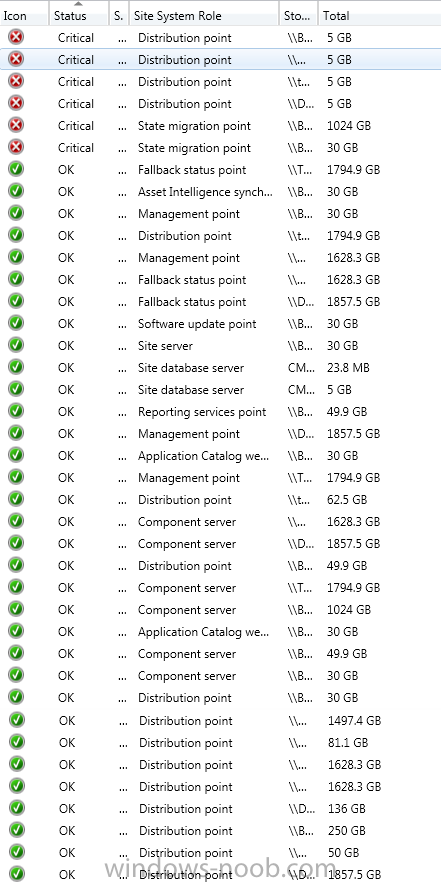The width and height of the screenshot is (441, 883).
Task: Click the OK icon for the 62.5 GB Distribution point
Action: point(16,500)
